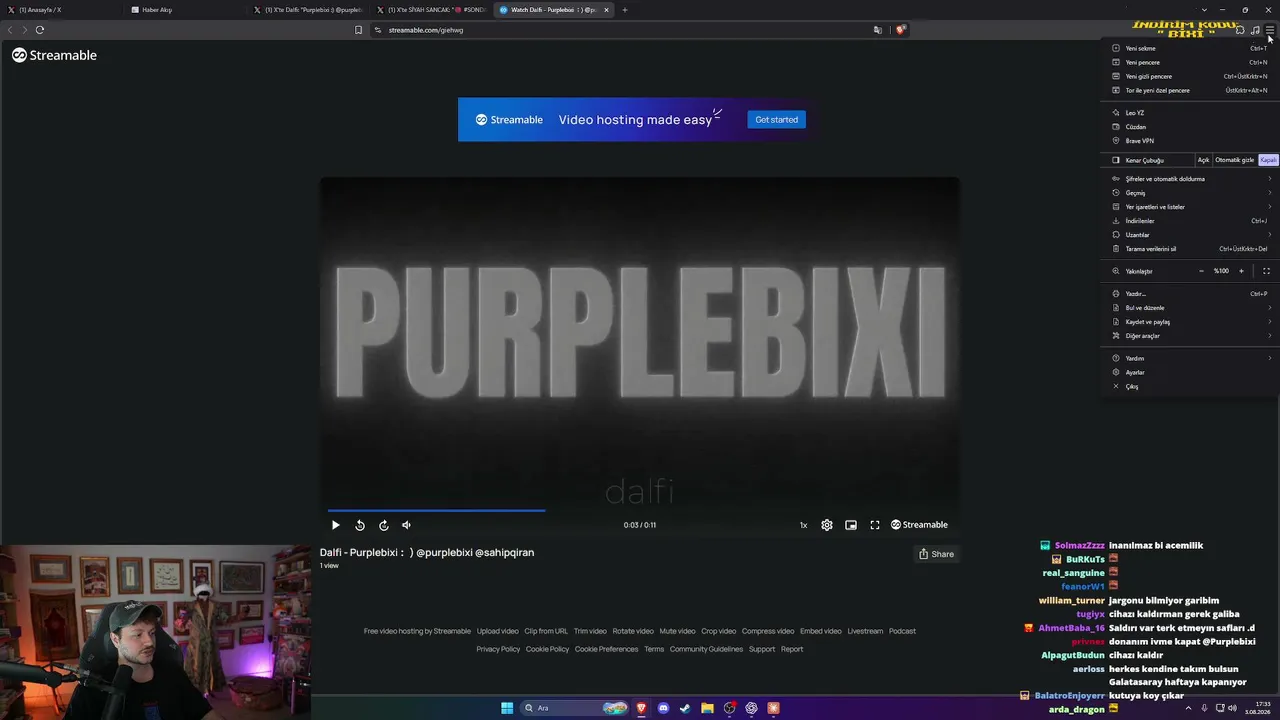Image resolution: width=1280 pixels, height=720 pixels.
Task: Open Tor ile yeni özel pencere
Action: [x=1190, y=90]
